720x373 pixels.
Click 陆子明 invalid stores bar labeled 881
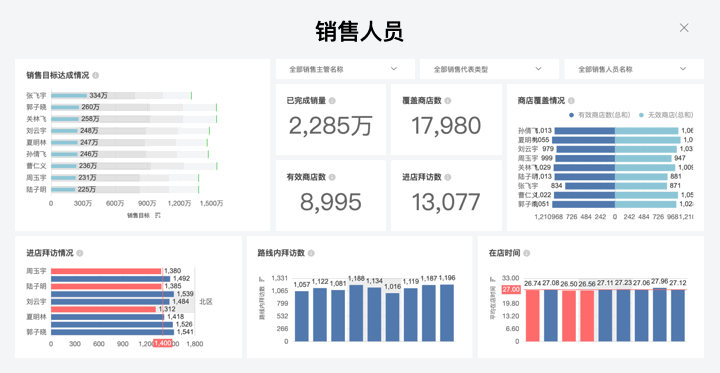coord(641,176)
